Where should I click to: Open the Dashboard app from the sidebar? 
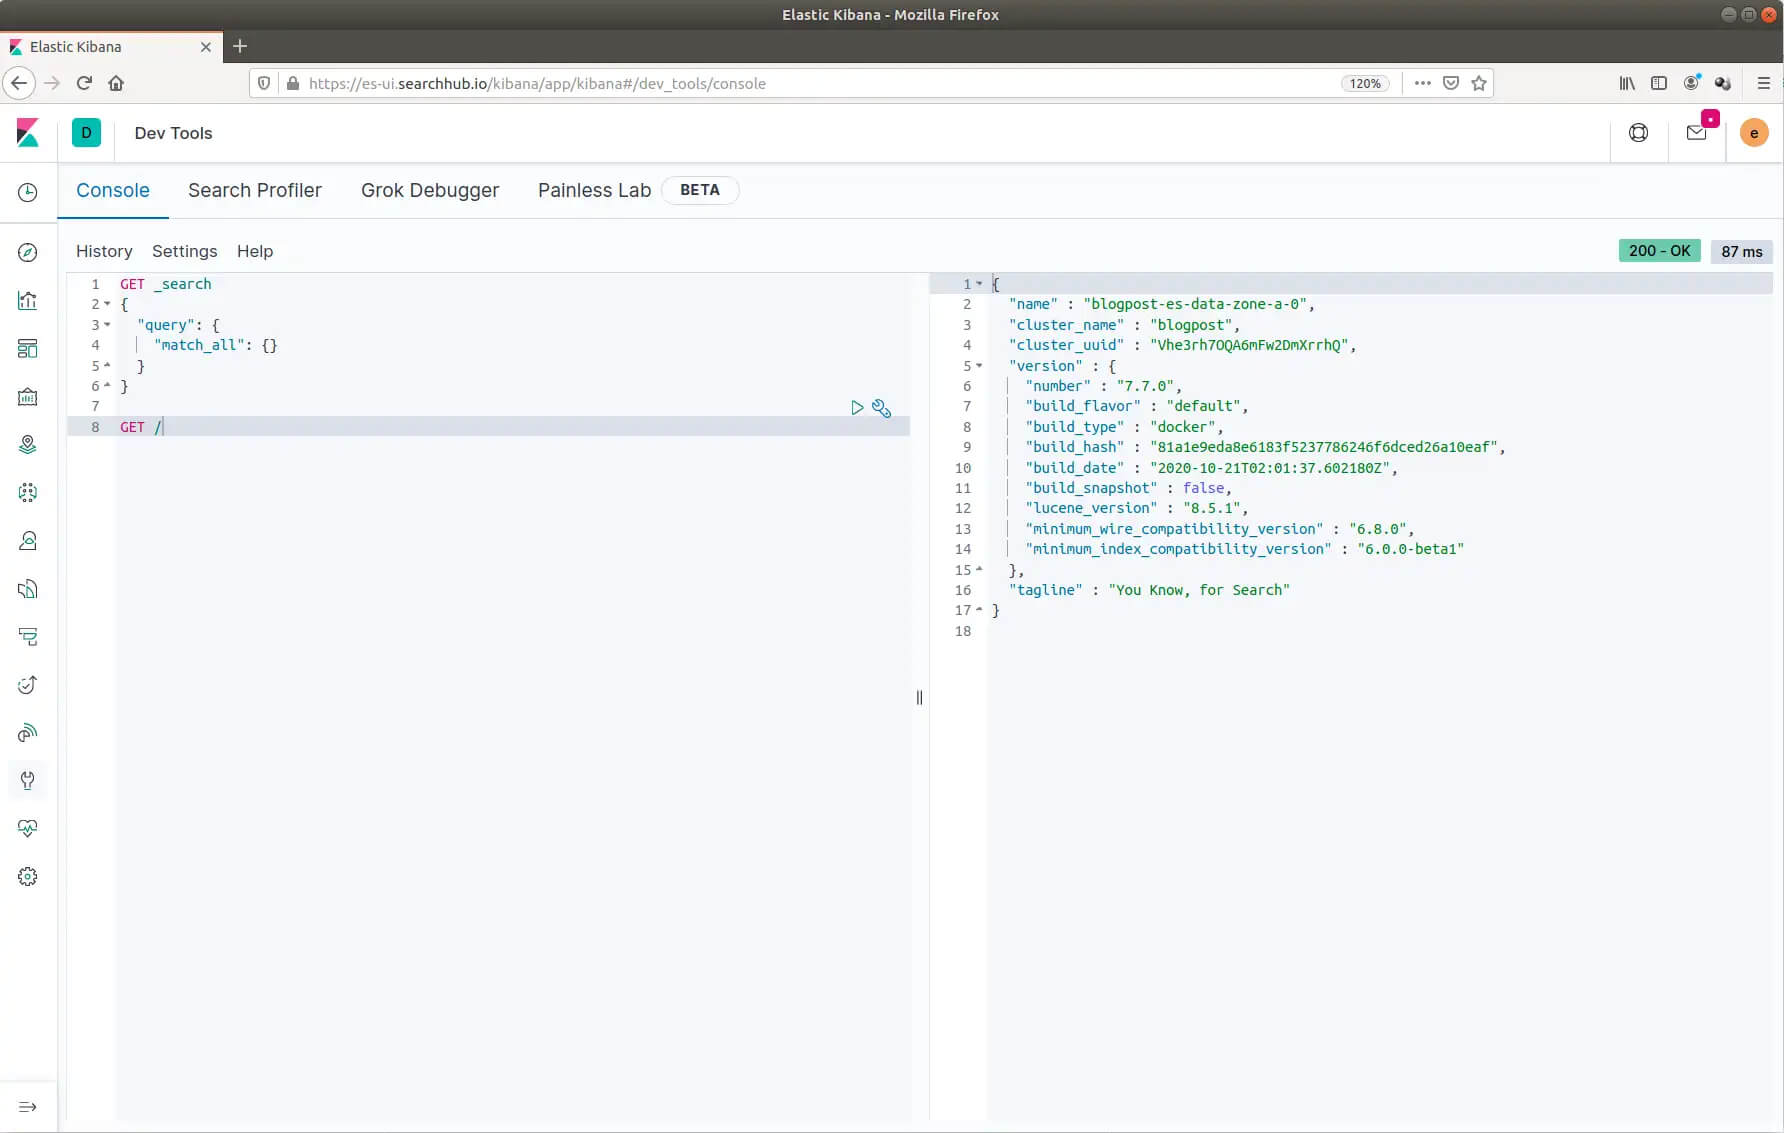point(27,348)
